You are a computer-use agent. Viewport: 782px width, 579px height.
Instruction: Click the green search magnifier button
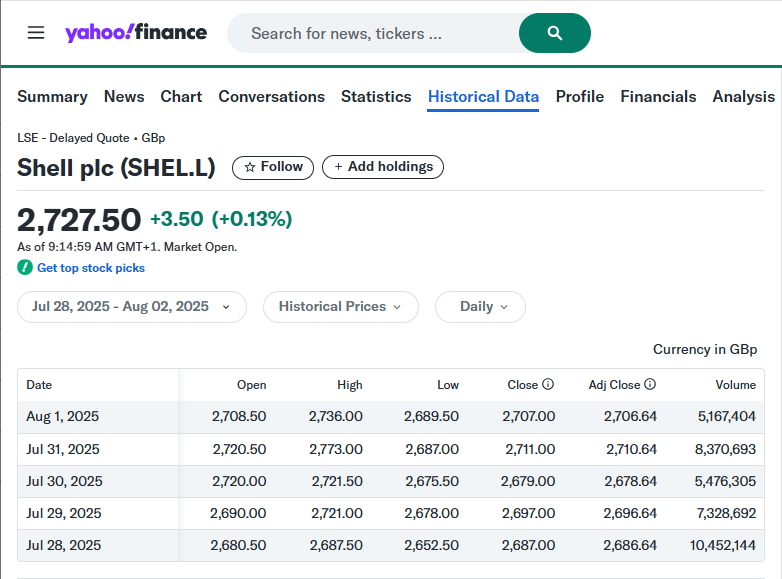pyautogui.click(x=555, y=33)
